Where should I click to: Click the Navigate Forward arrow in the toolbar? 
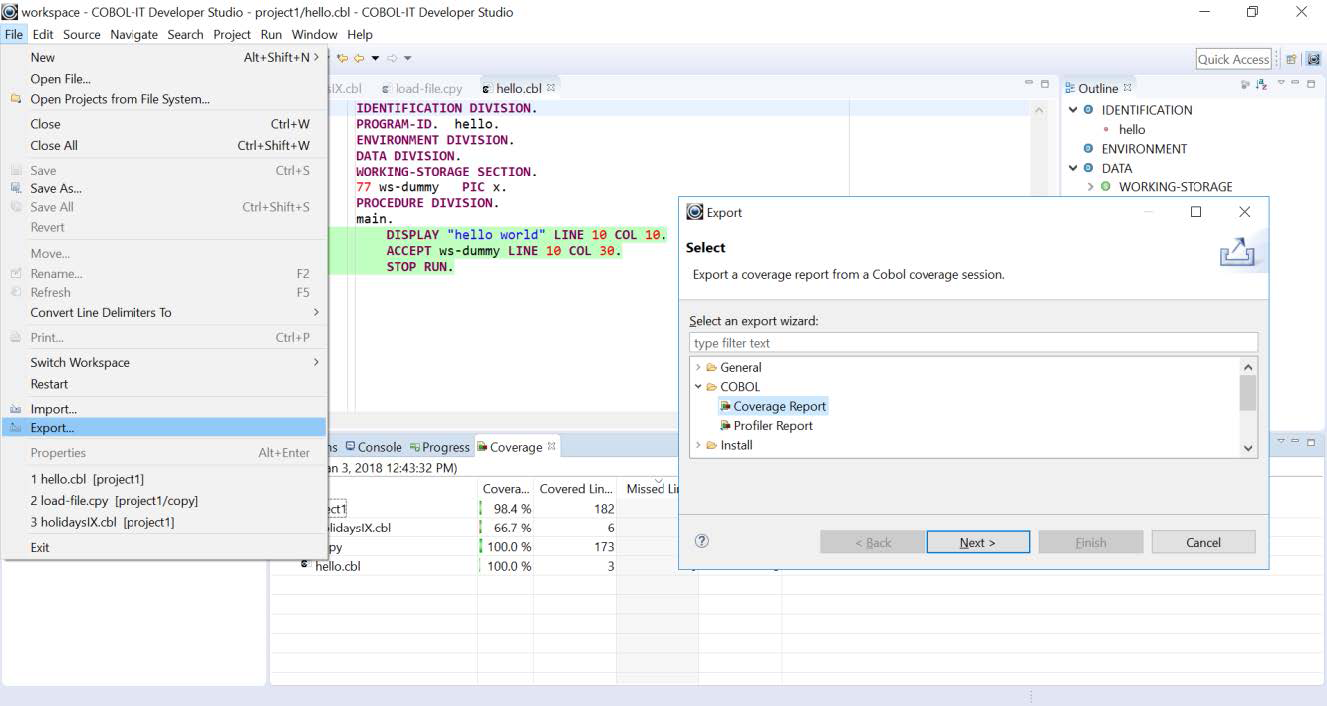(393, 58)
